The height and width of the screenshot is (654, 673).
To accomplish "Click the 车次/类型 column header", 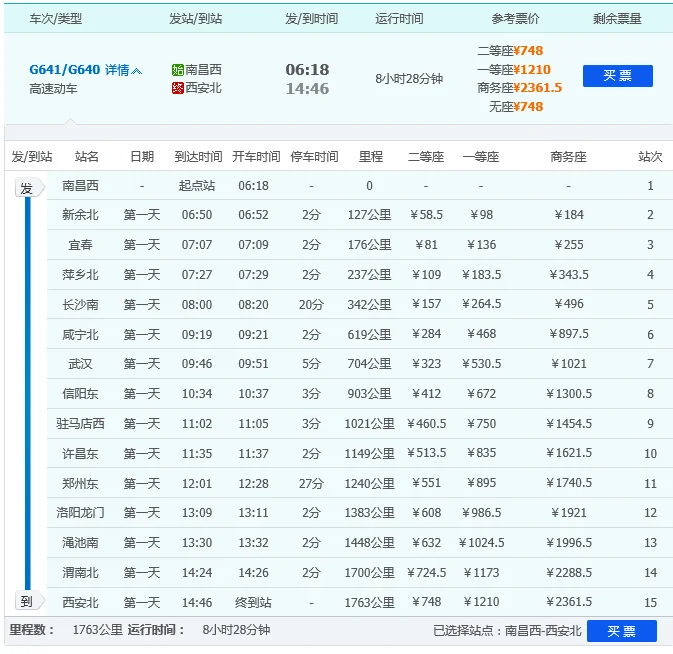I will [x=56, y=18].
